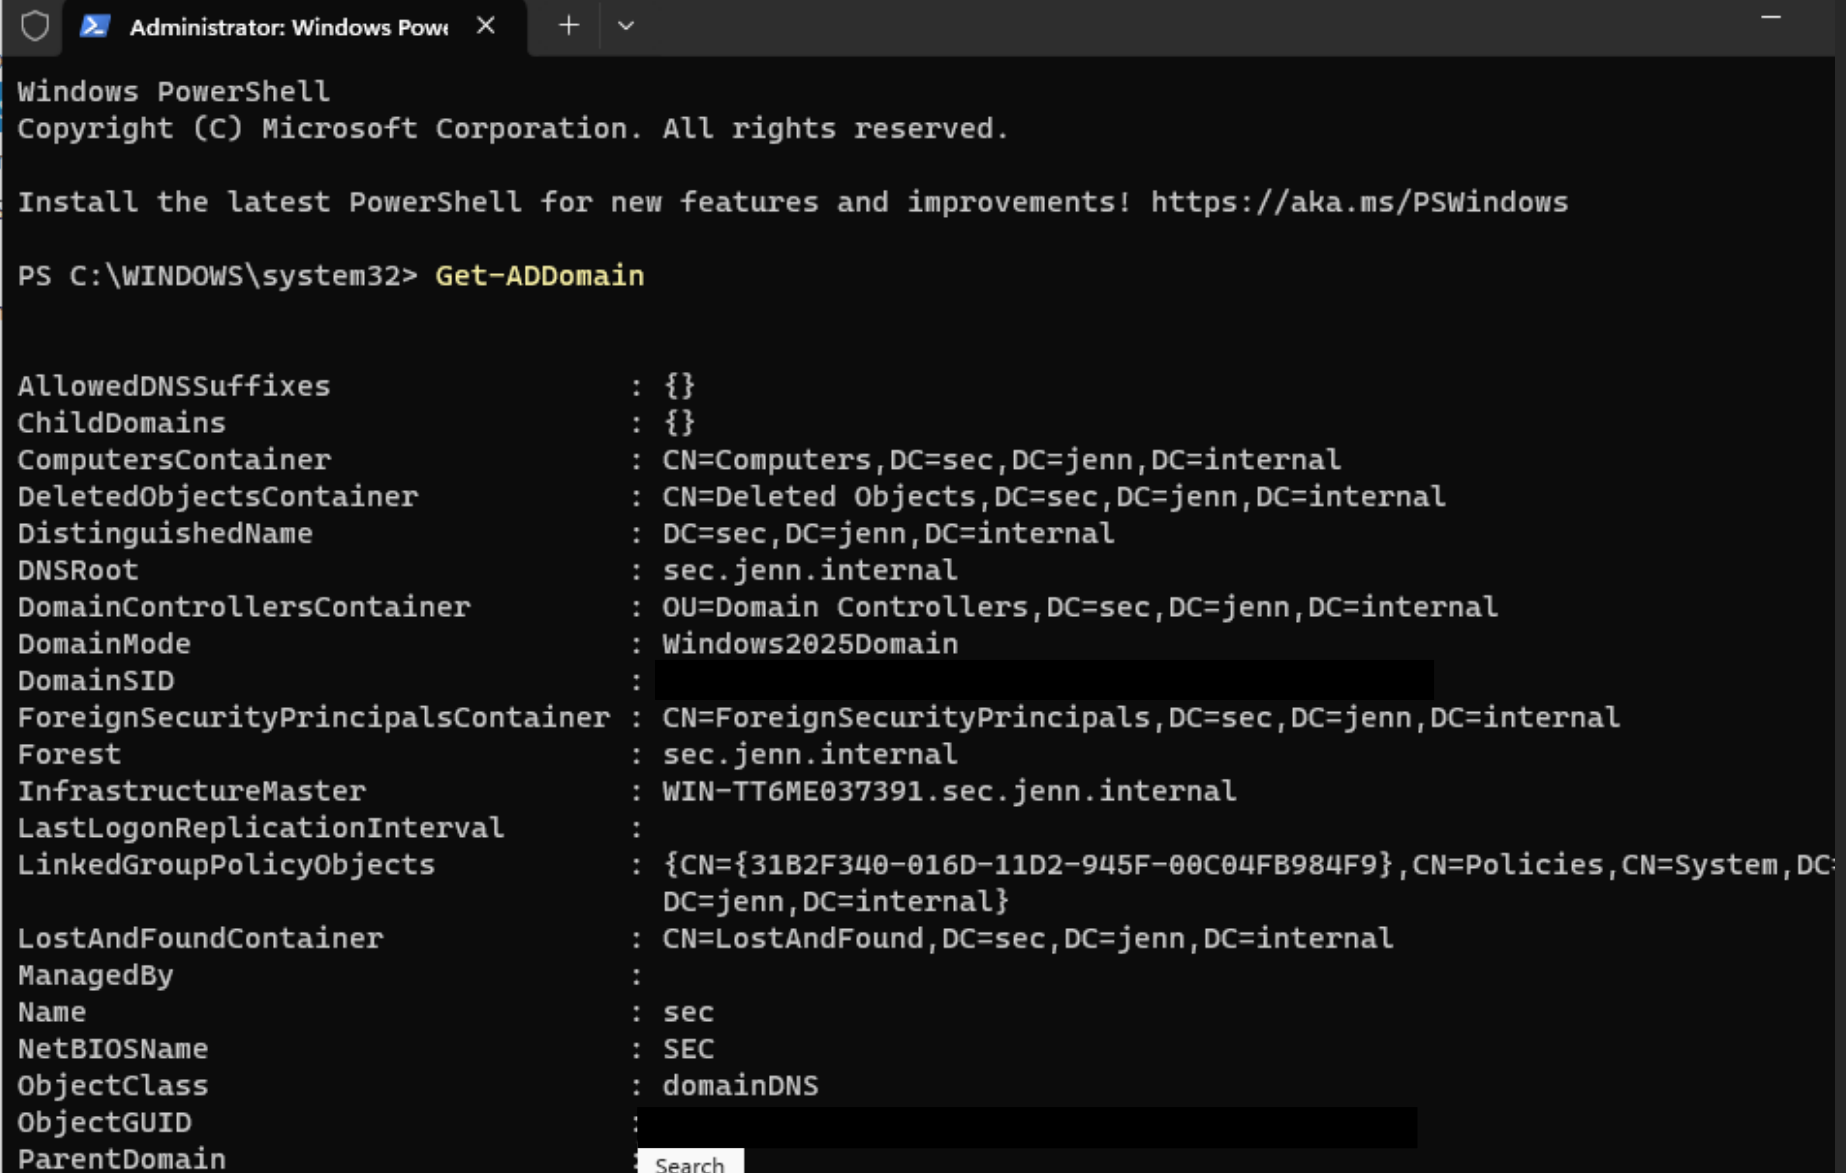Click the PowerShell icon on the tab
This screenshot has height=1173, width=1846.
[95, 26]
